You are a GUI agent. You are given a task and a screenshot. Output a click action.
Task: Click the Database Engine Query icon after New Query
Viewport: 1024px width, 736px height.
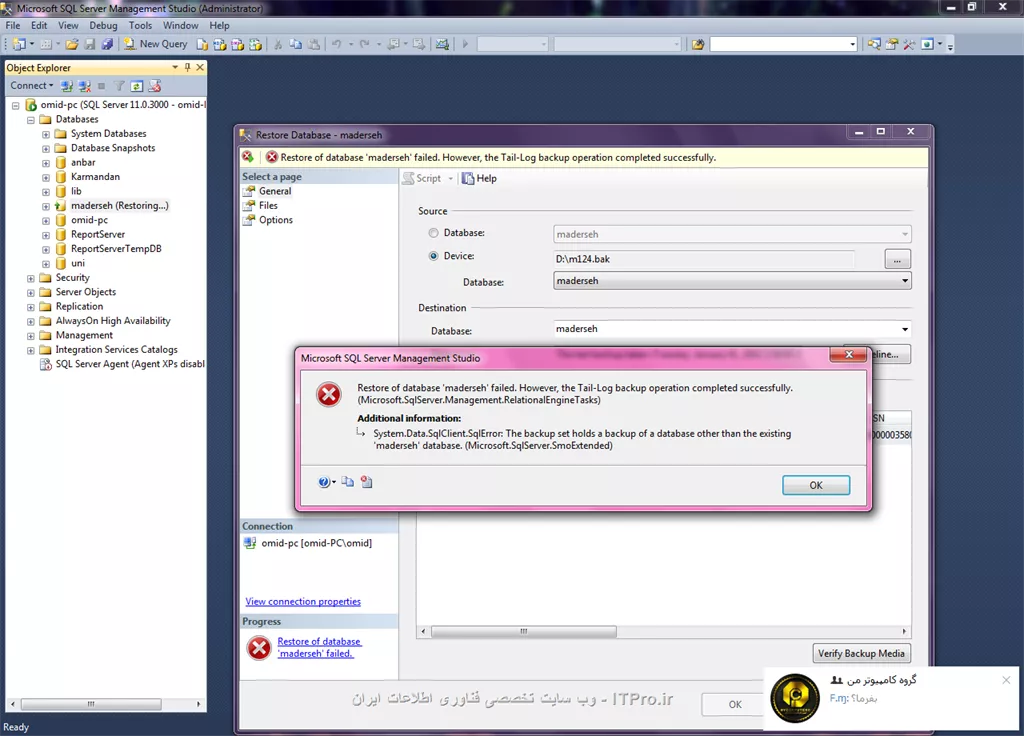click(x=202, y=44)
